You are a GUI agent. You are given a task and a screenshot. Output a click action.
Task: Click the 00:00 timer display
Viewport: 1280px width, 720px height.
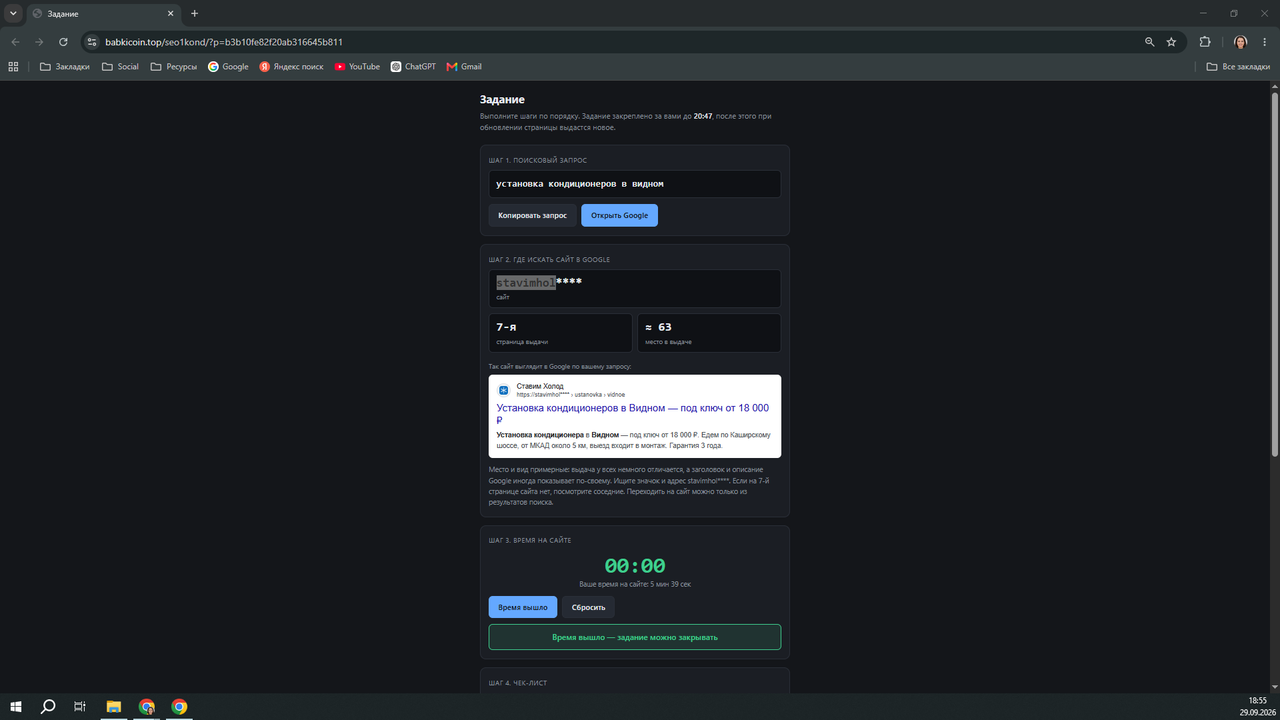click(x=635, y=566)
